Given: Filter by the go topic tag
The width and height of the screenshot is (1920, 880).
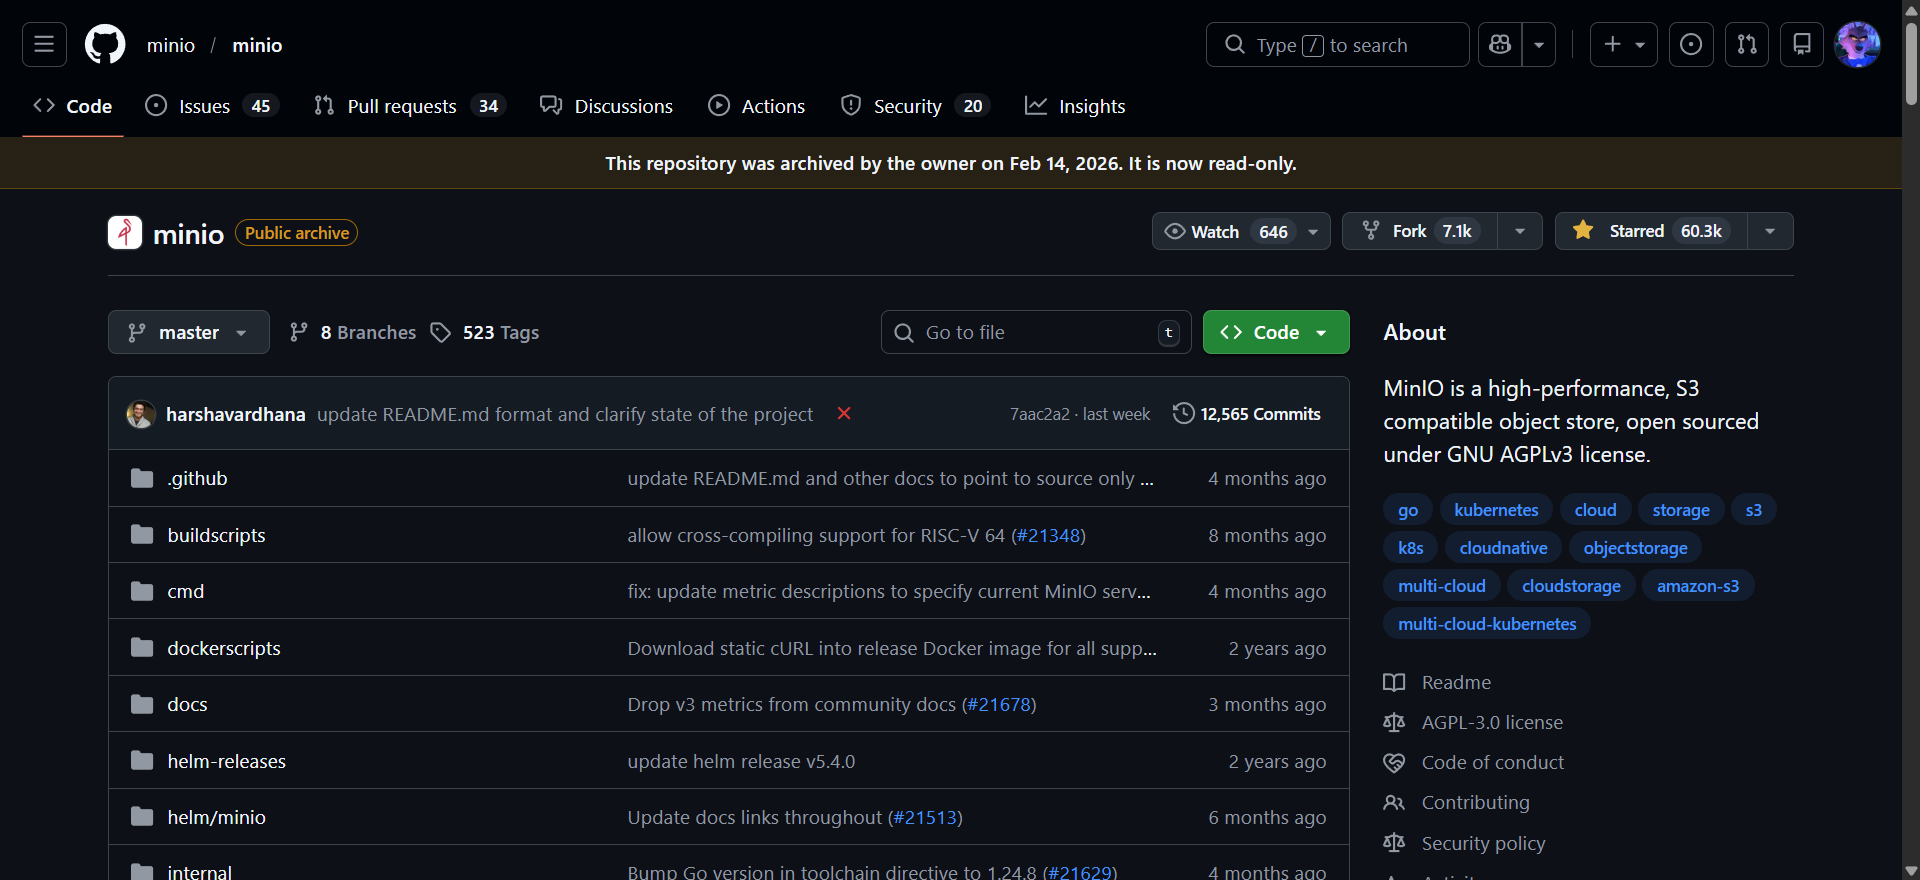Looking at the screenshot, I should coord(1408,510).
